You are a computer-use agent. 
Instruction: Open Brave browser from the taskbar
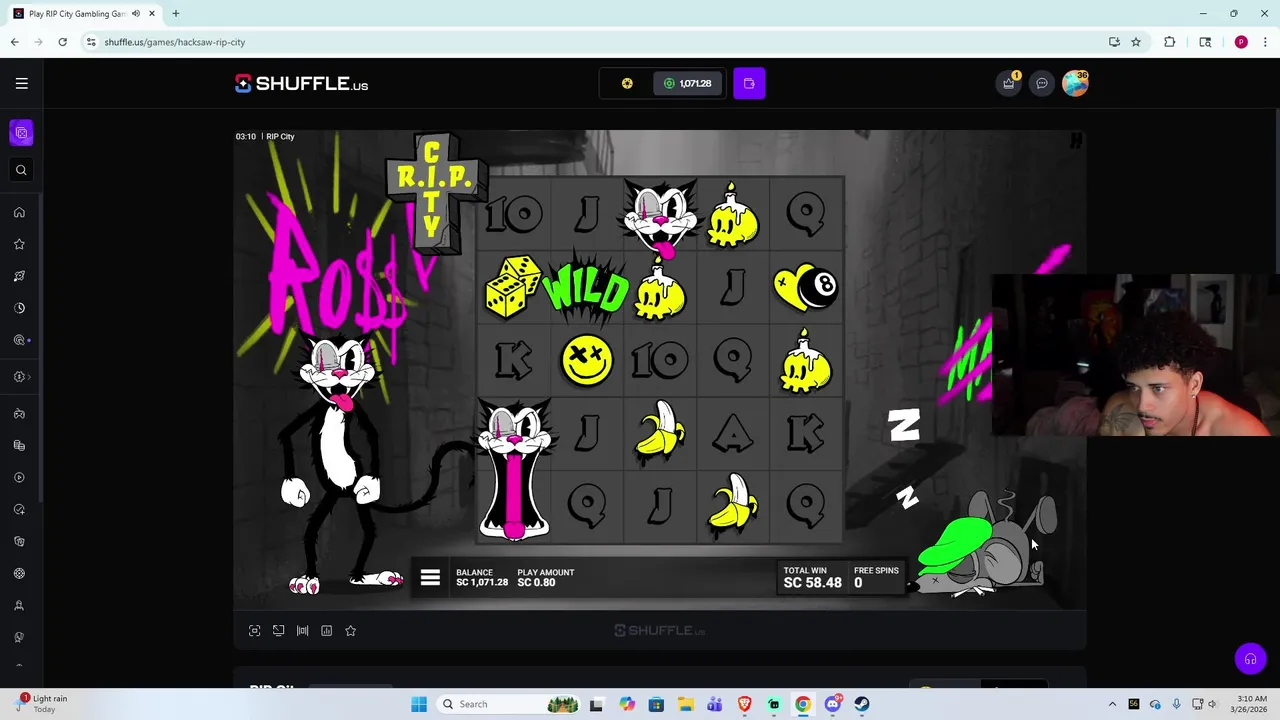click(x=744, y=704)
